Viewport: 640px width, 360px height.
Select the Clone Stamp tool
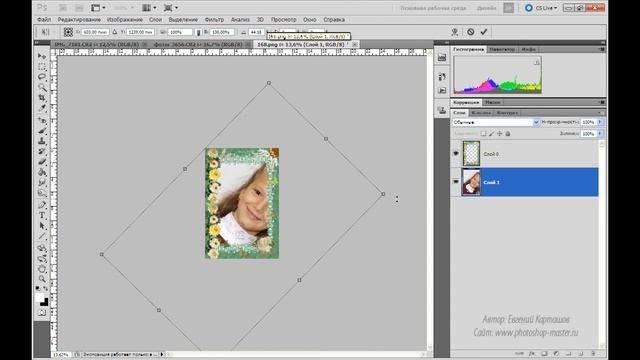pyautogui.click(x=42, y=141)
